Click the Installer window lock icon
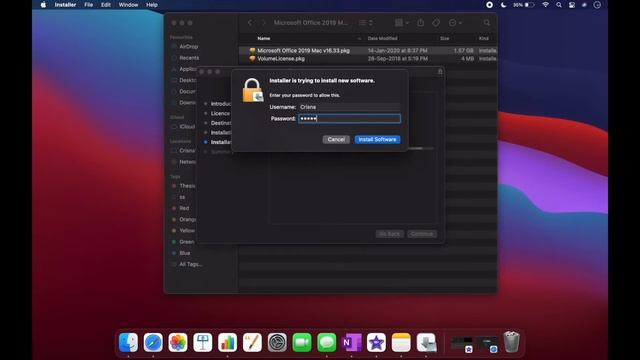This screenshot has height=360, width=640. [x=440, y=71]
